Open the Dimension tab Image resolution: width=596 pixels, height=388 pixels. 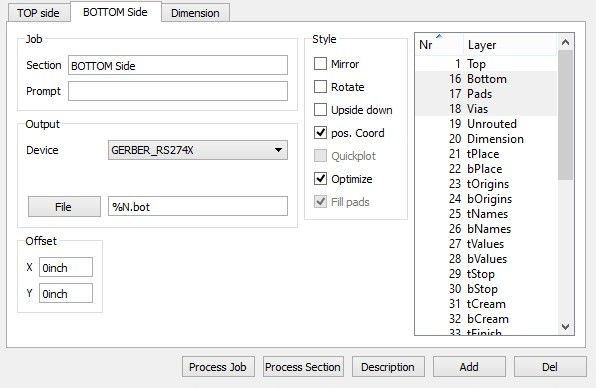click(195, 13)
